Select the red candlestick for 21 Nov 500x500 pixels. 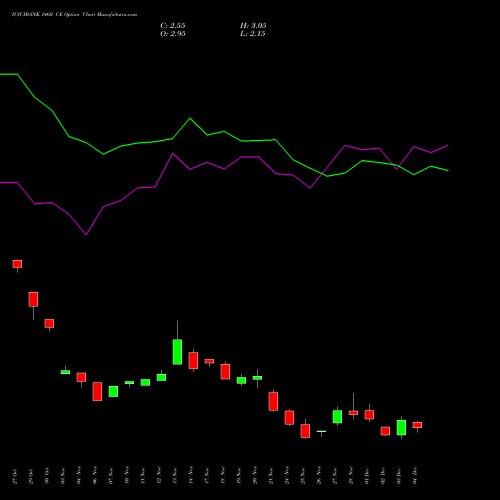273,401
